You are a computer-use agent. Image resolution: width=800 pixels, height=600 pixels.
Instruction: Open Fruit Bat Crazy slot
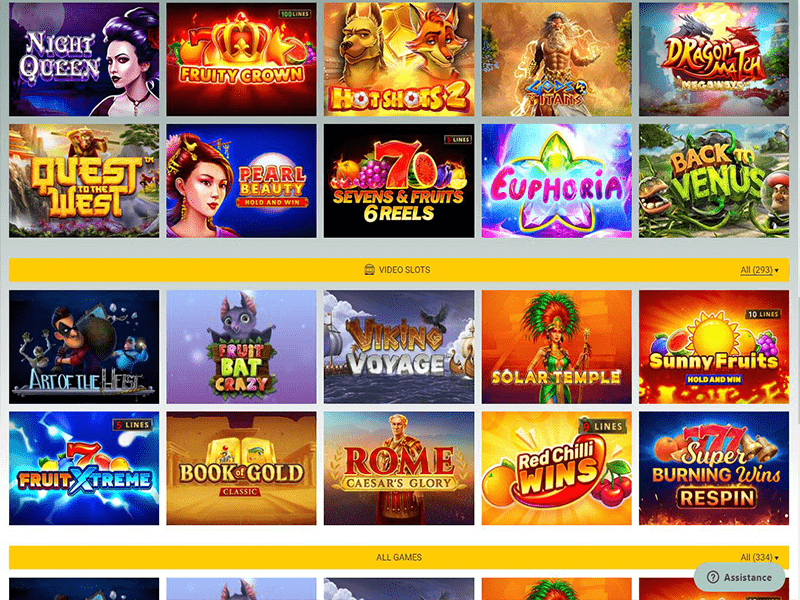coord(241,347)
